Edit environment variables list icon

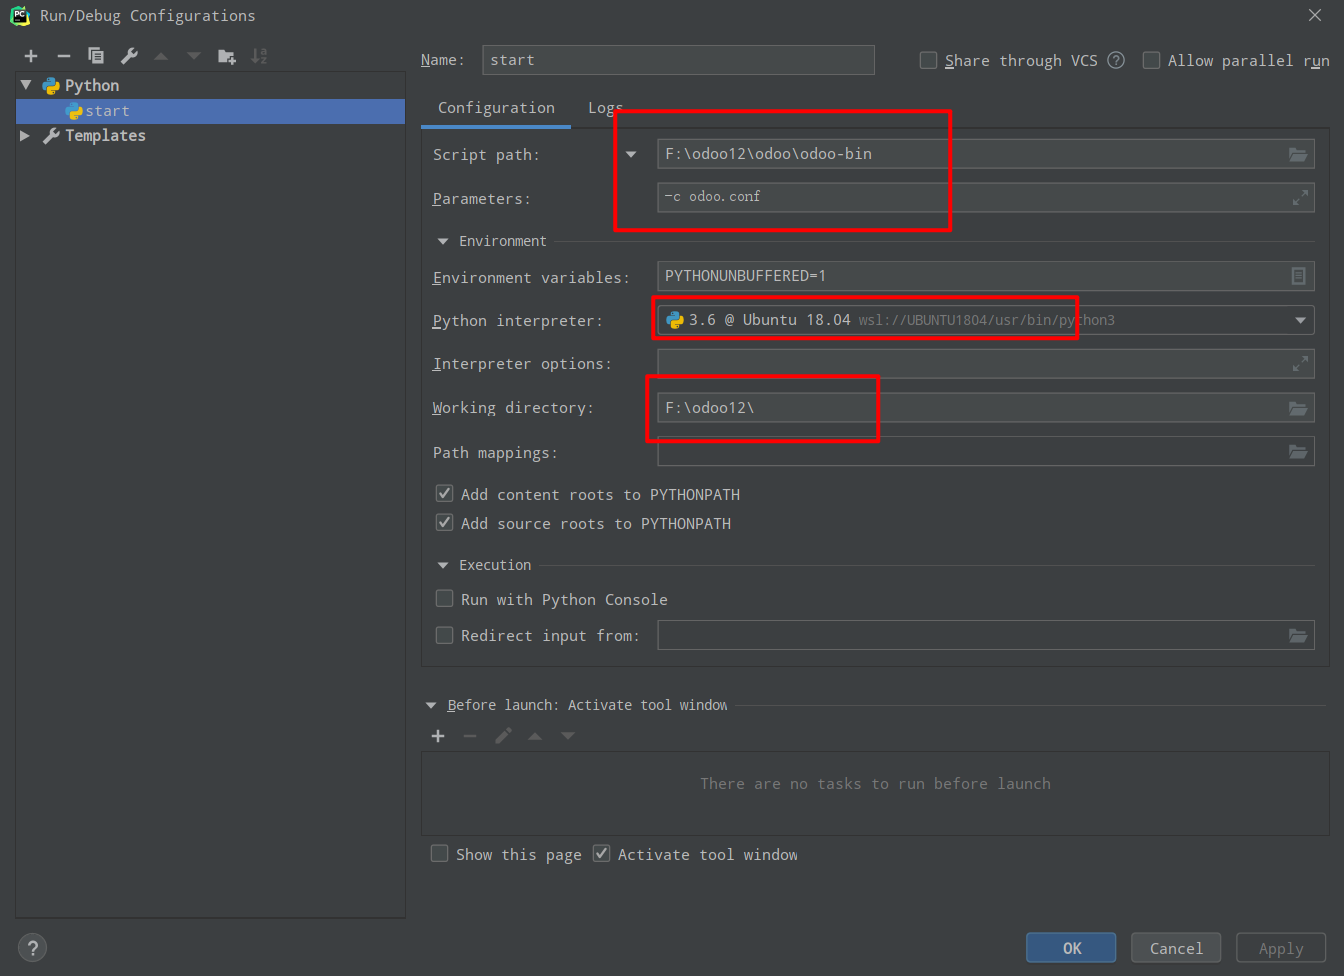(x=1298, y=276)
